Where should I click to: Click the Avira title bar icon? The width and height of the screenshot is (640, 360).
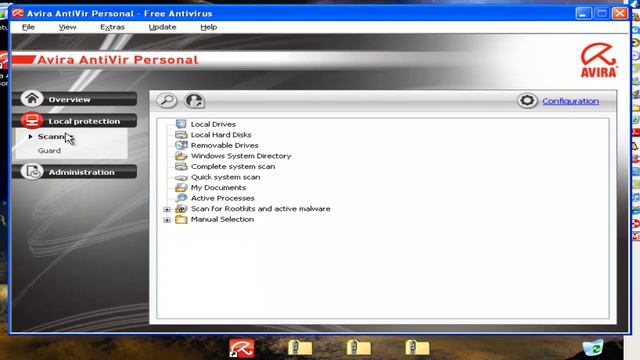click(18, 13)
